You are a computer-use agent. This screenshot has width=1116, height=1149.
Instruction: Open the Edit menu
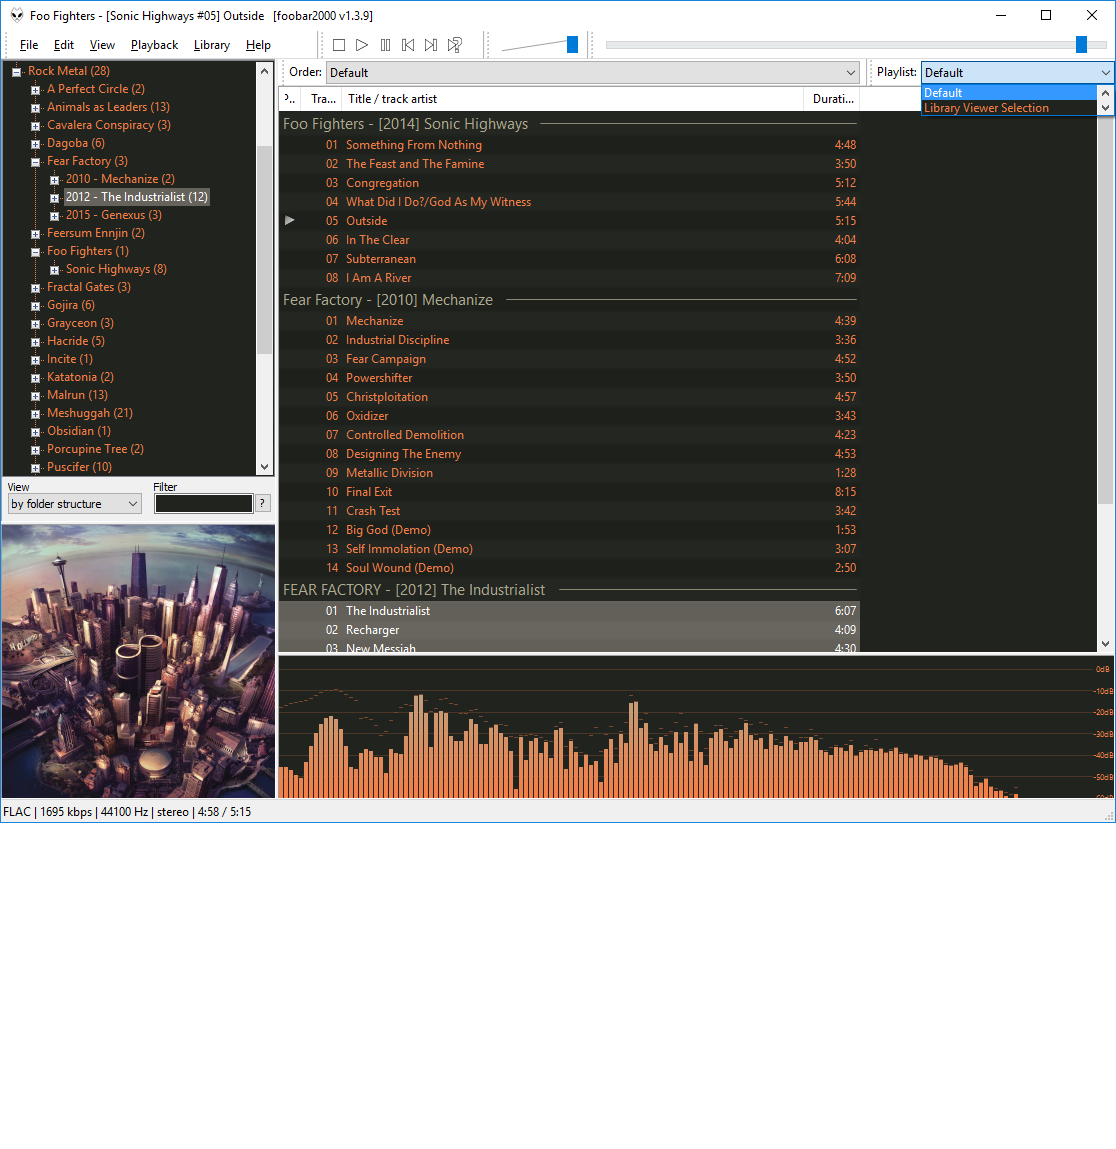pos(64,45)
